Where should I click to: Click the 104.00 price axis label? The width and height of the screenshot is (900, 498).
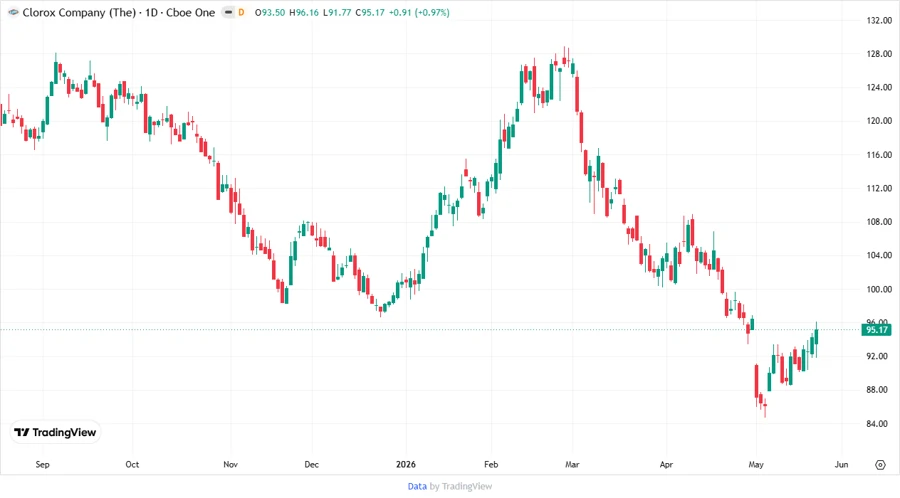[x=879, y=255]
